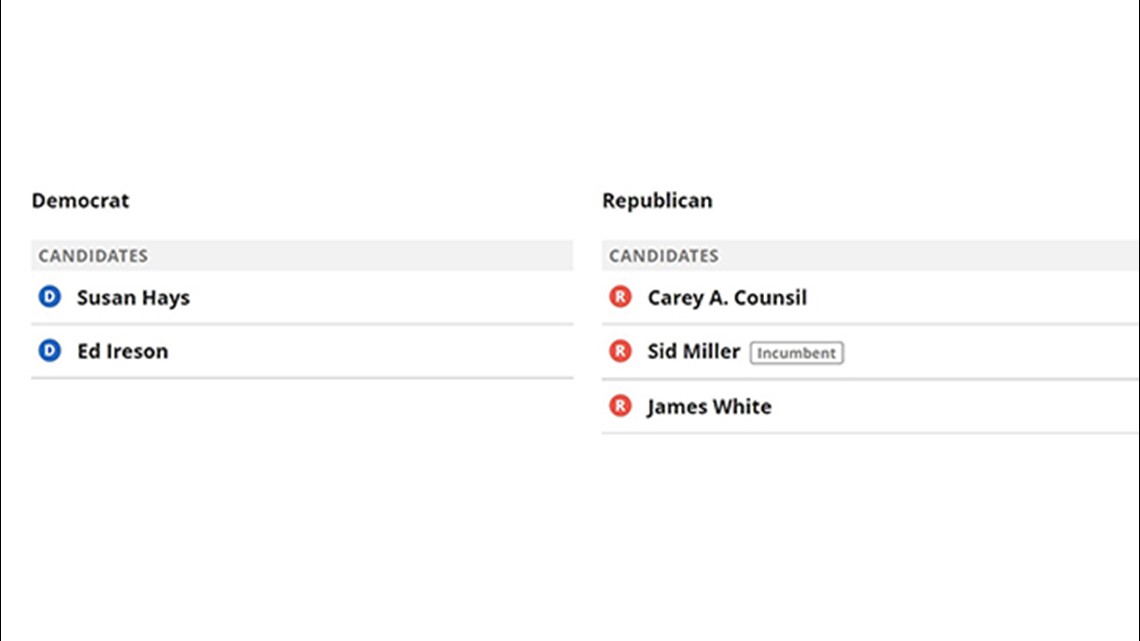Viewport: 1140px width, 641px height.
Task: Open Sid Miller candidate entry
Action: 694,351
